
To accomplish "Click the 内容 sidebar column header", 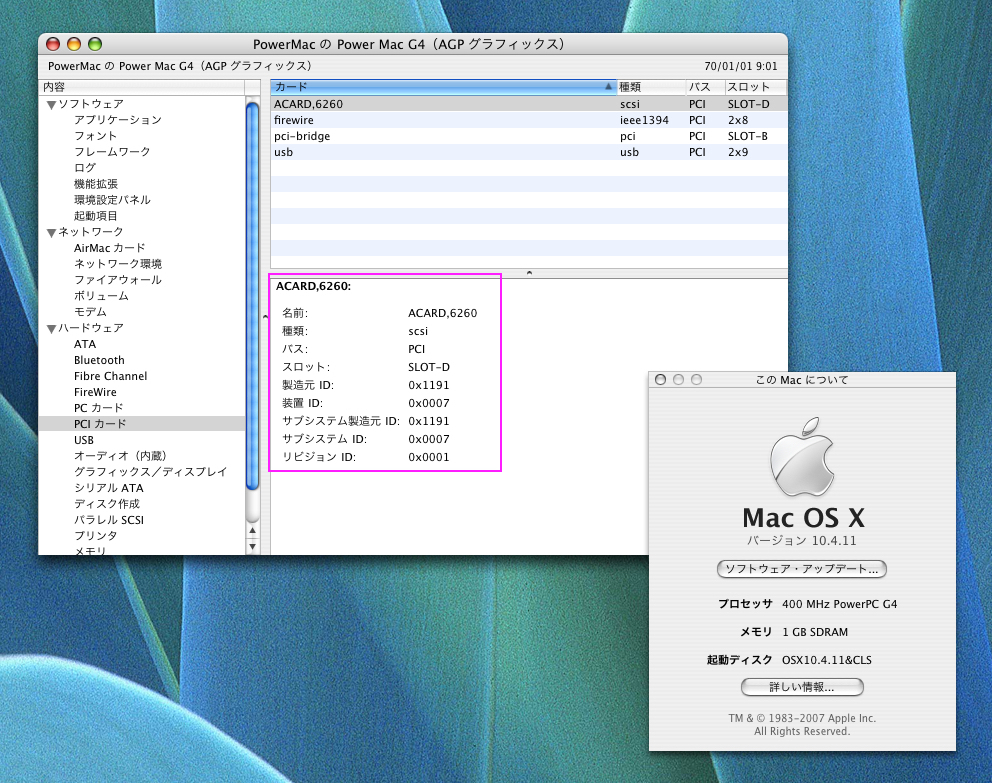I will click(143, 87).
